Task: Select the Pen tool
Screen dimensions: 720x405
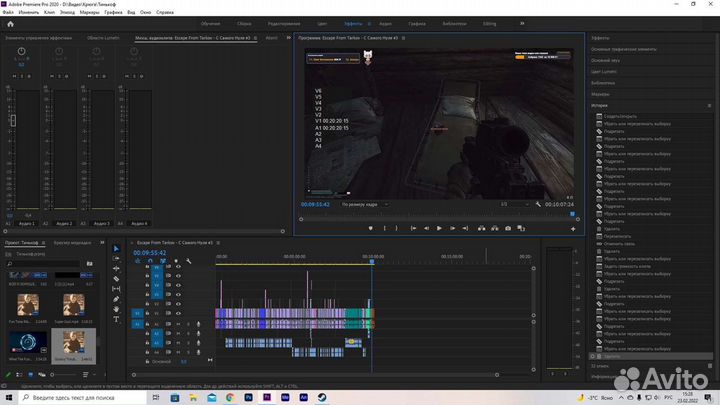Action: tap(116, 299)
